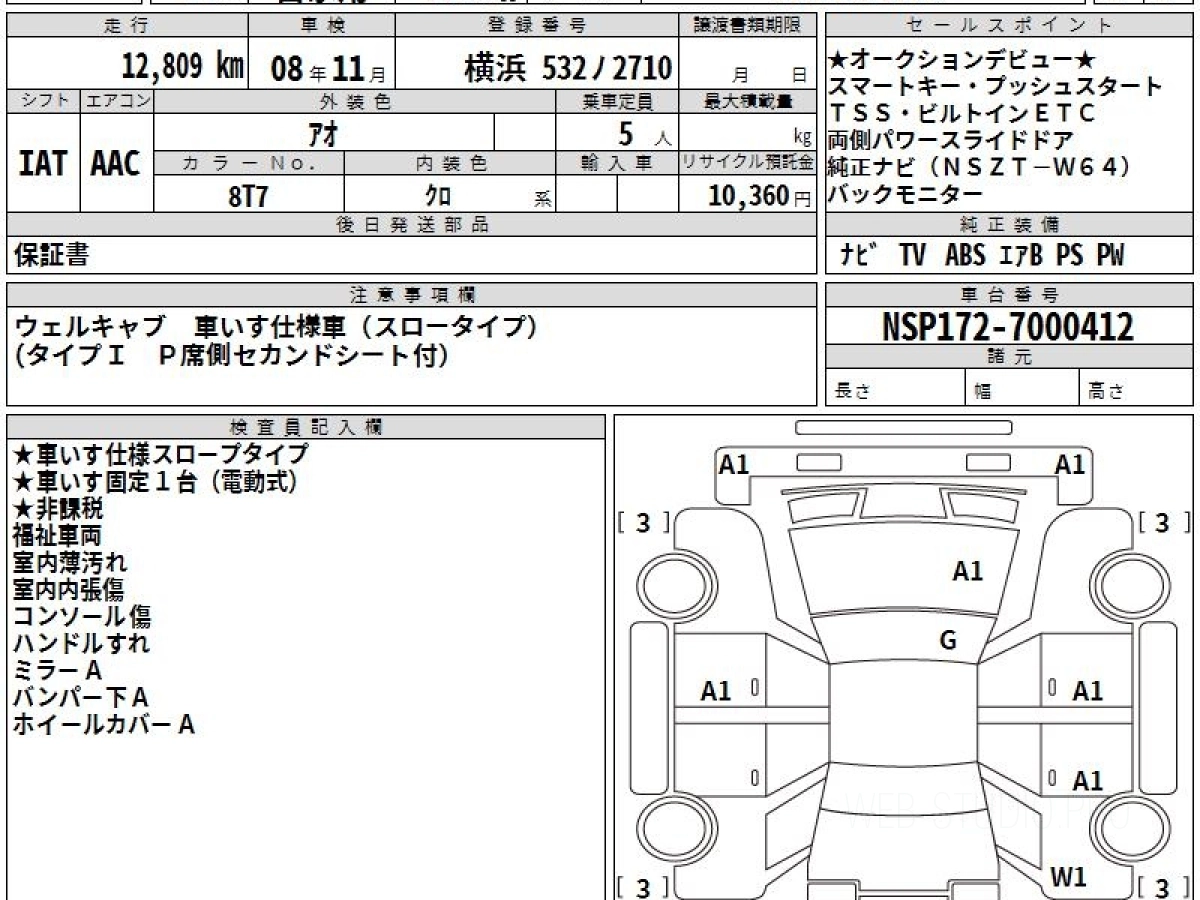Click PW in the equipment row

(1110, 256)
